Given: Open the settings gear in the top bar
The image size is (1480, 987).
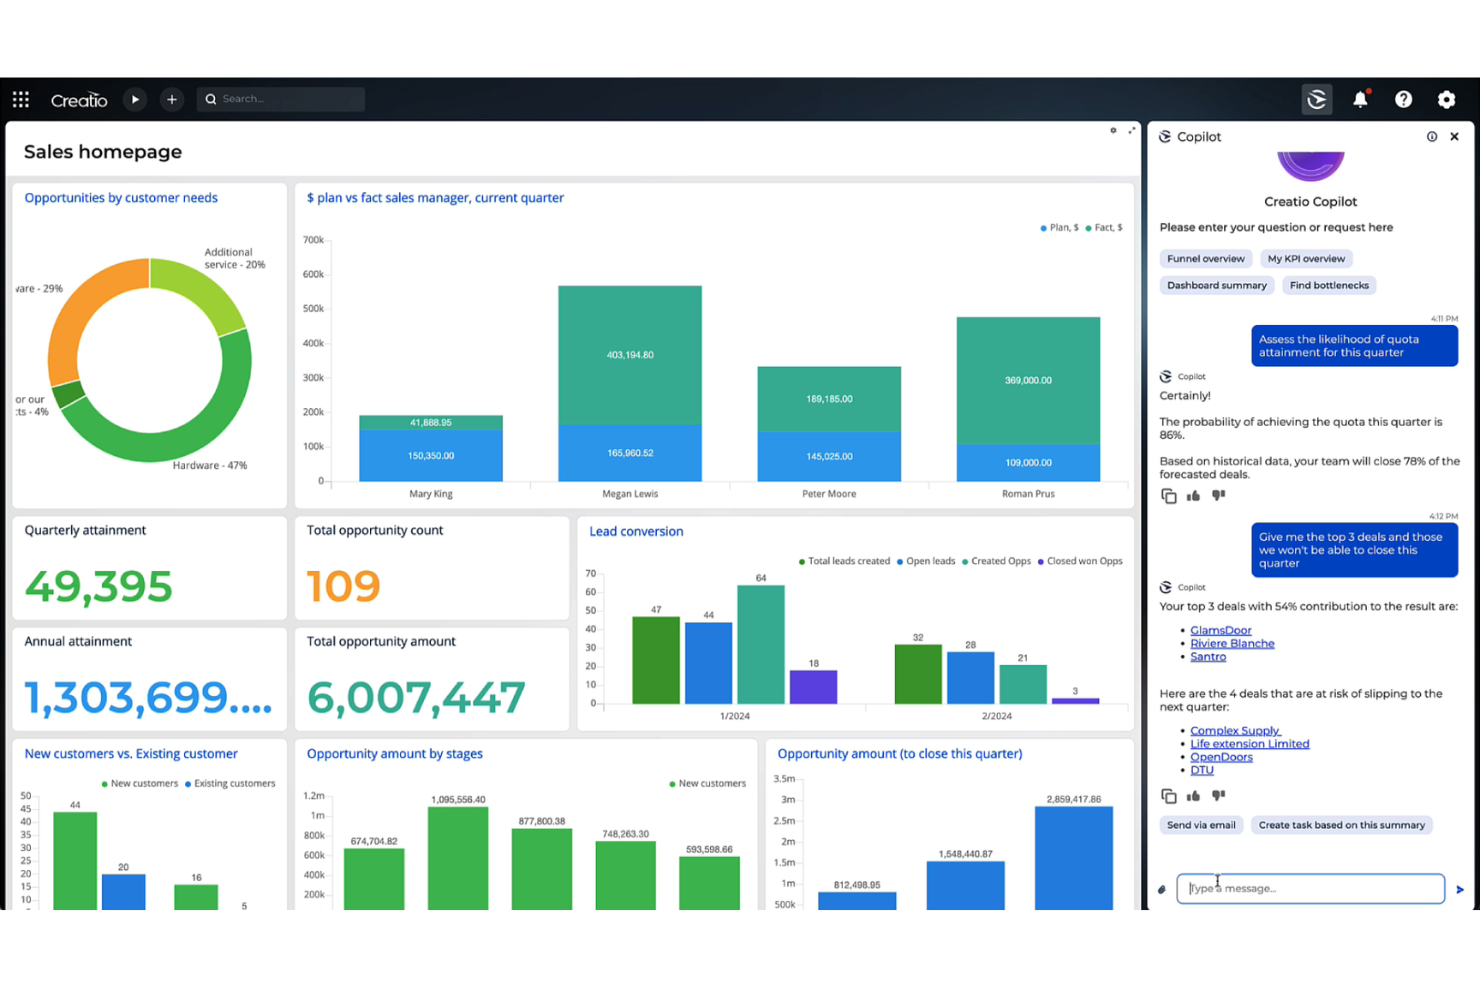Looking at the screenshot, I should coord(1447,99).
